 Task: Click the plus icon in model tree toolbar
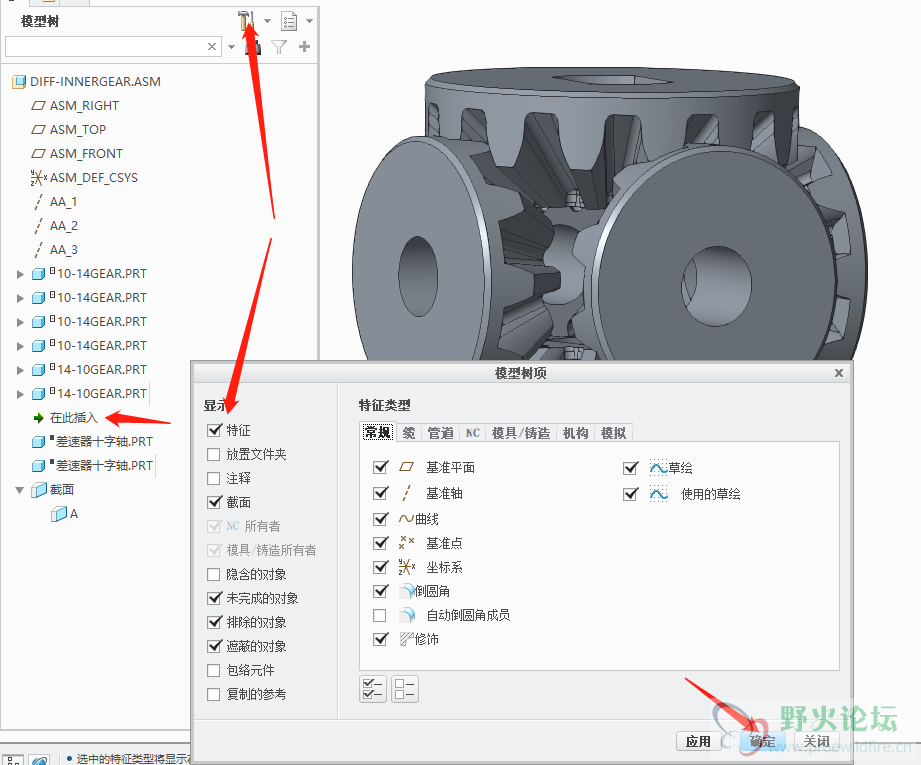point(304,46)
